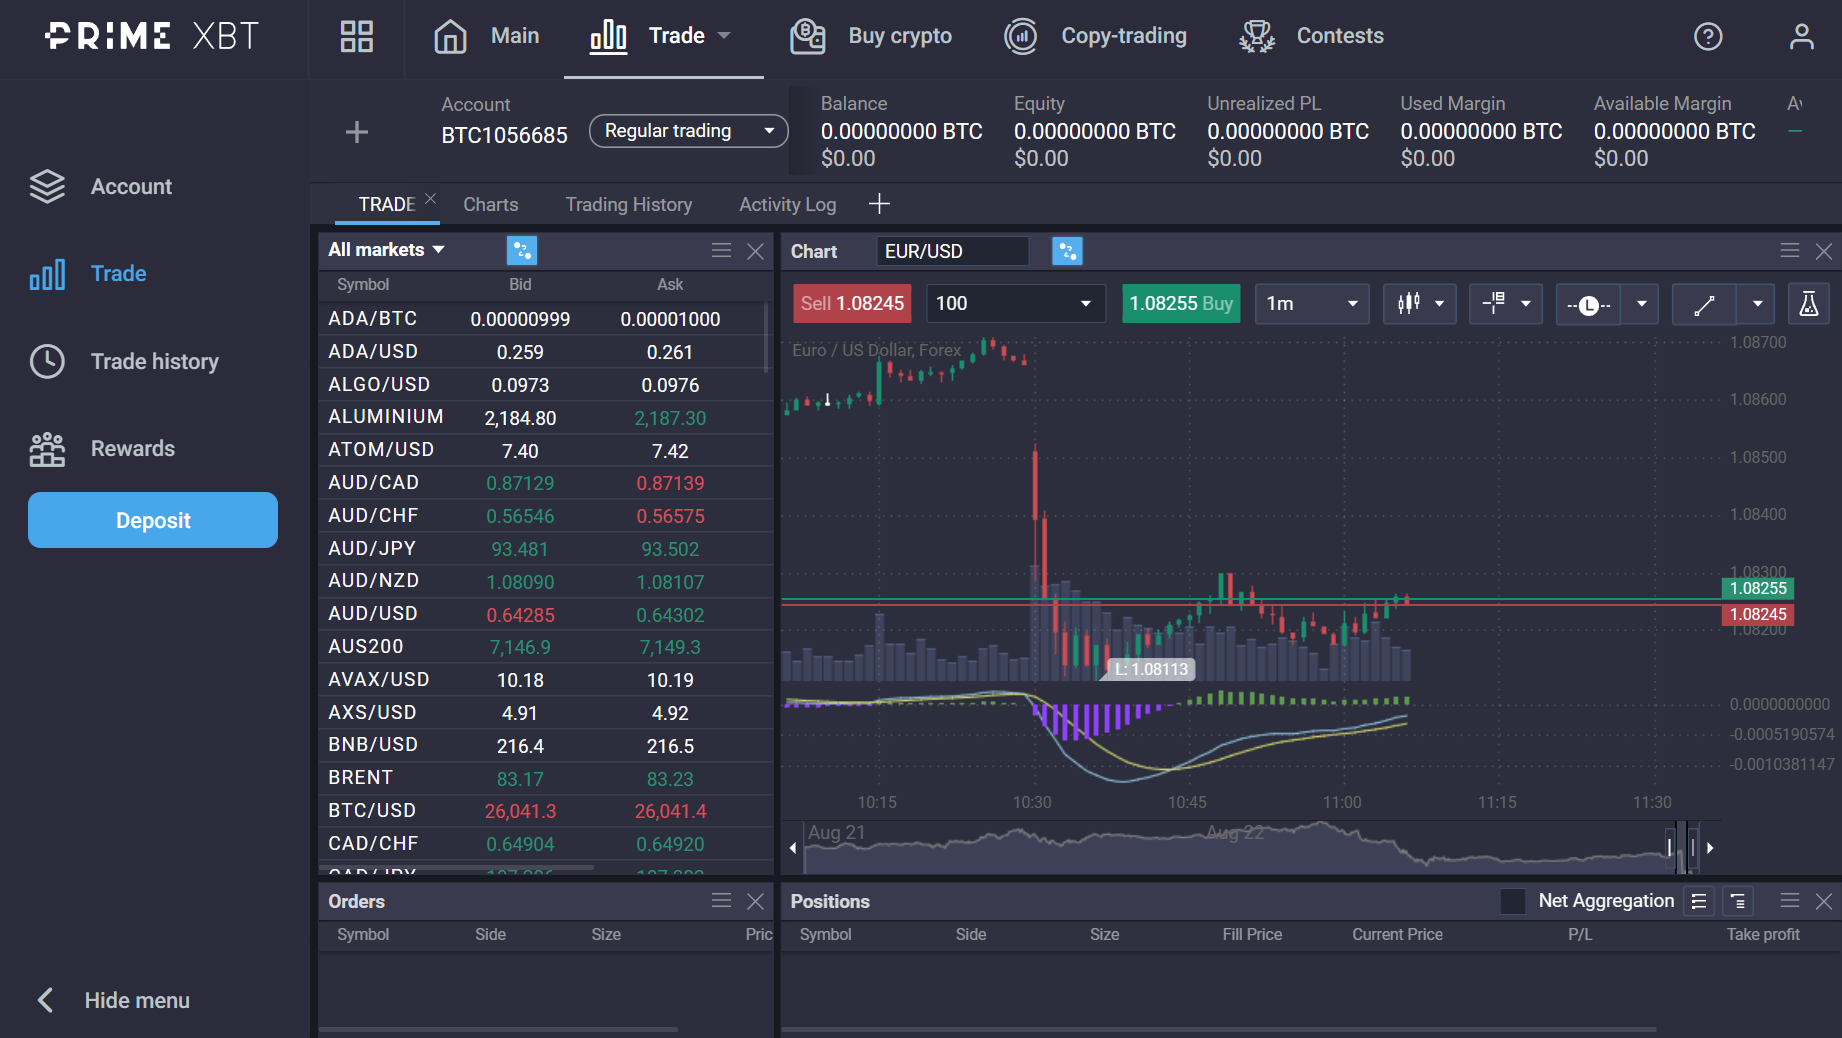Select the AUD/USD market row
The image size is (1842, 1038).
coord(546,614)
